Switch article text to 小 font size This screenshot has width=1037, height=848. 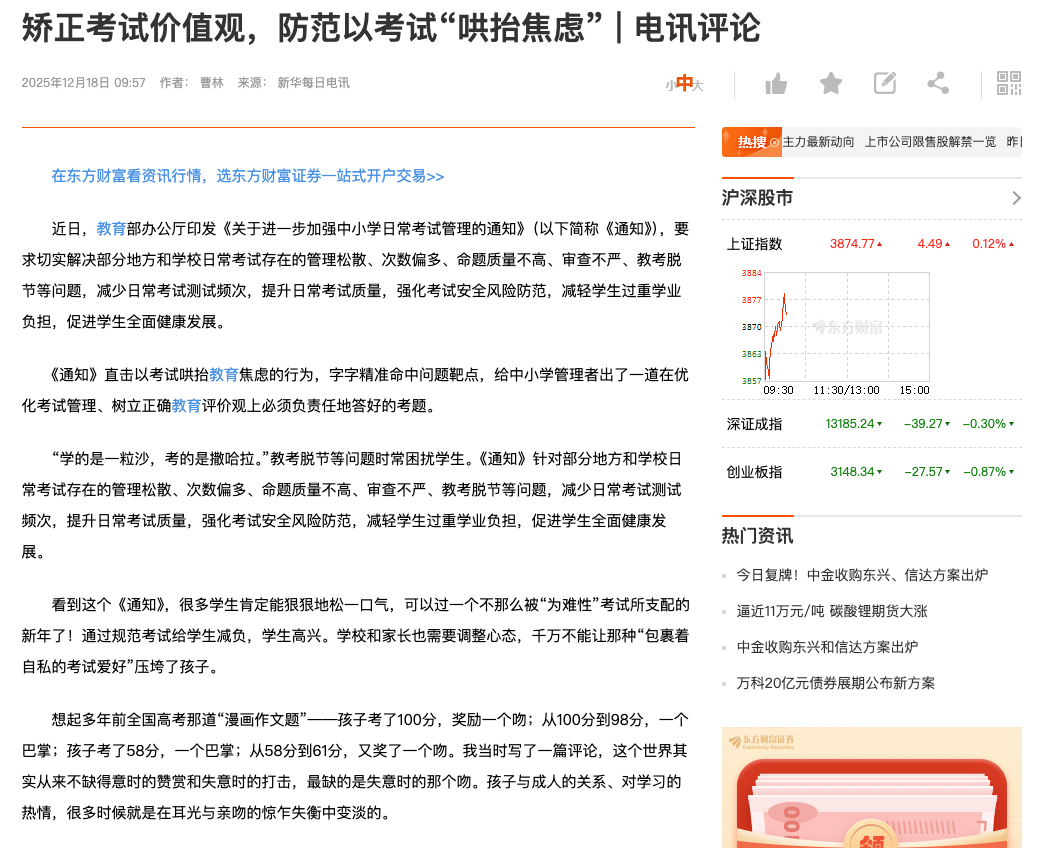coord(668,85)
